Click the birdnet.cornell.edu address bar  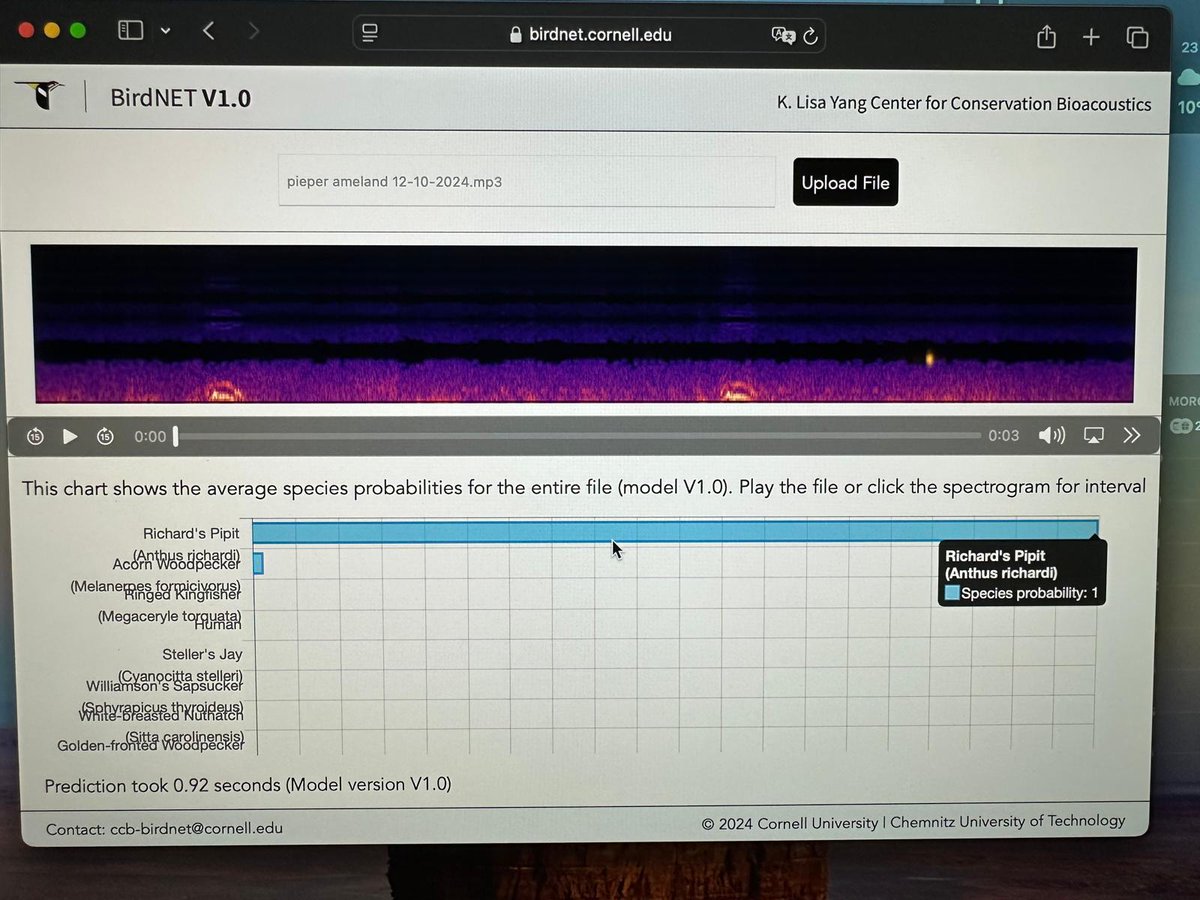[x=590, y=35]
